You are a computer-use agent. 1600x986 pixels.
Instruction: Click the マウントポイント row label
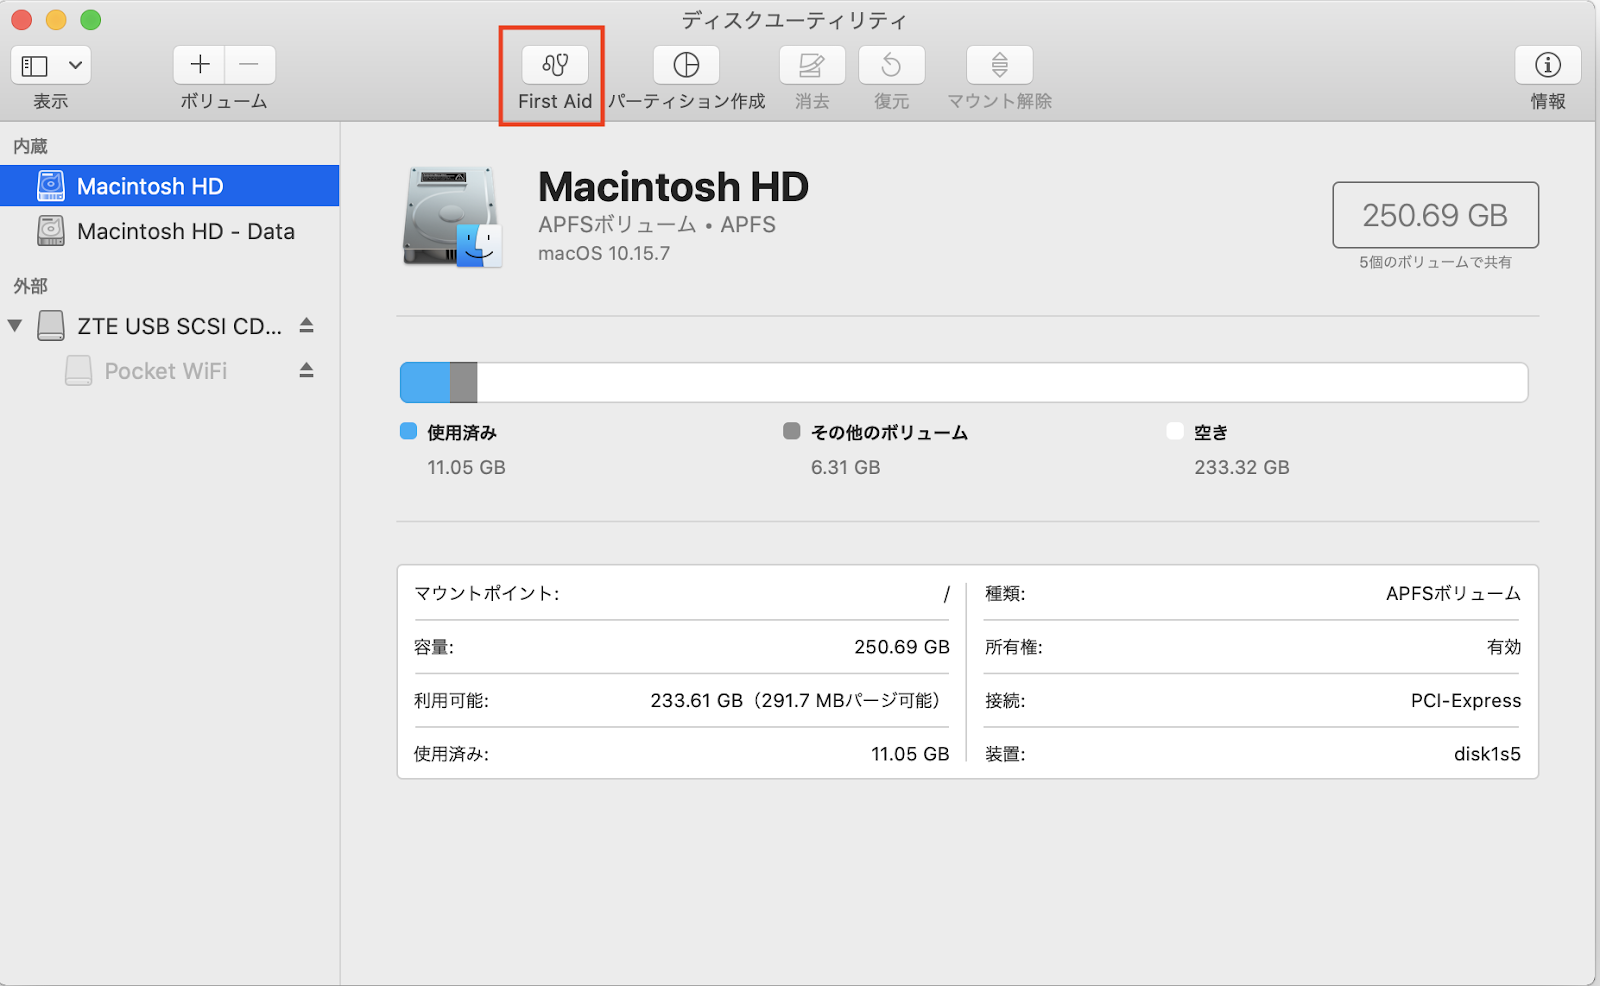point(486,593)
